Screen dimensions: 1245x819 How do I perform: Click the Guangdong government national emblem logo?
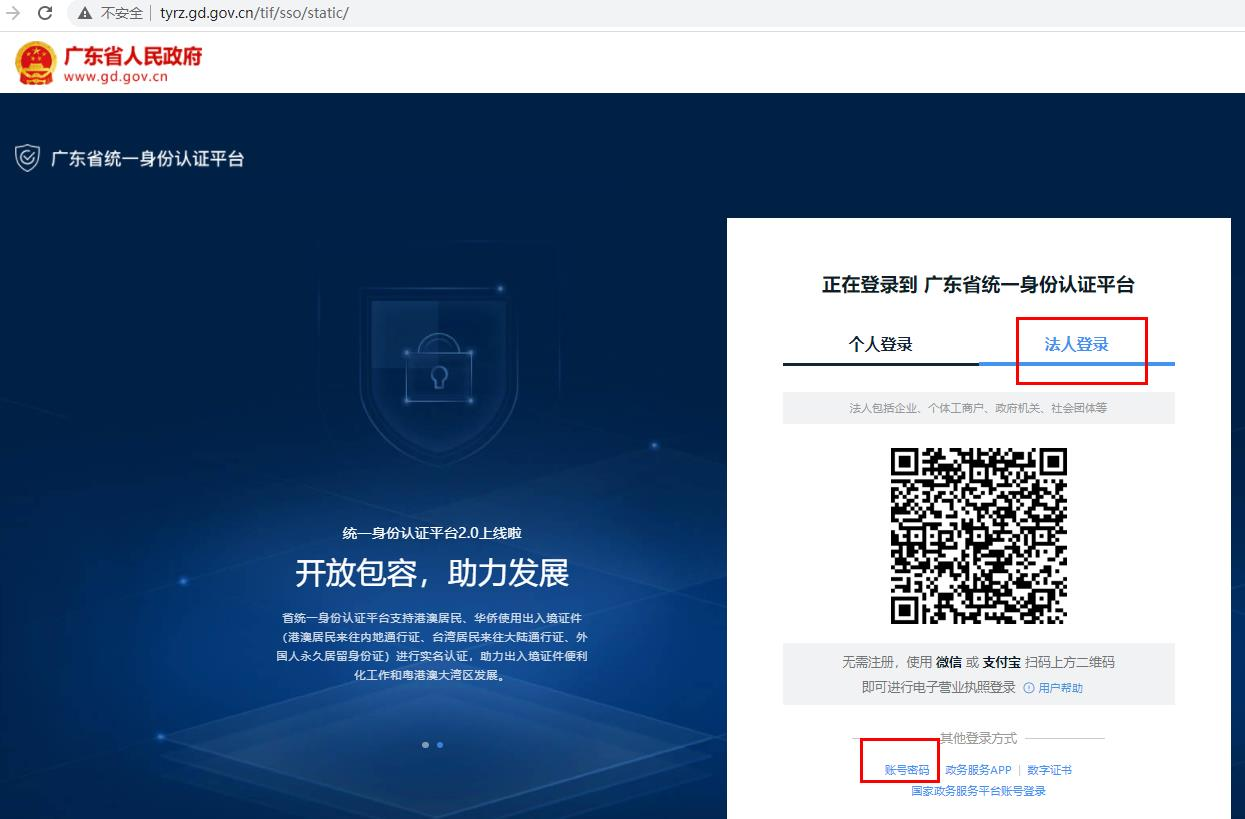tap(35, 63)
